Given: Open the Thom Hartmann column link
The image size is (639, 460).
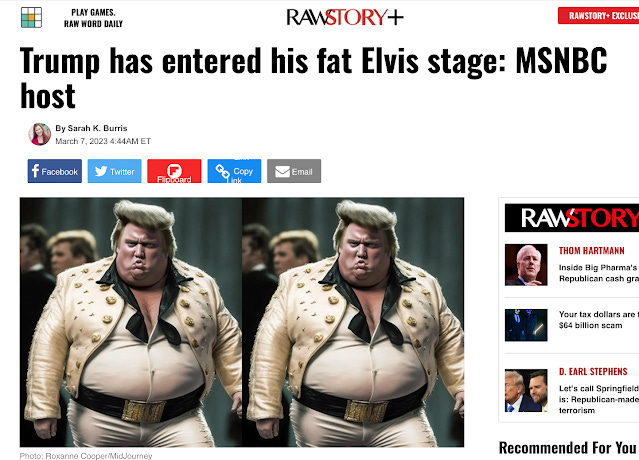Looking at the screenshot, I should coord(592,251).
